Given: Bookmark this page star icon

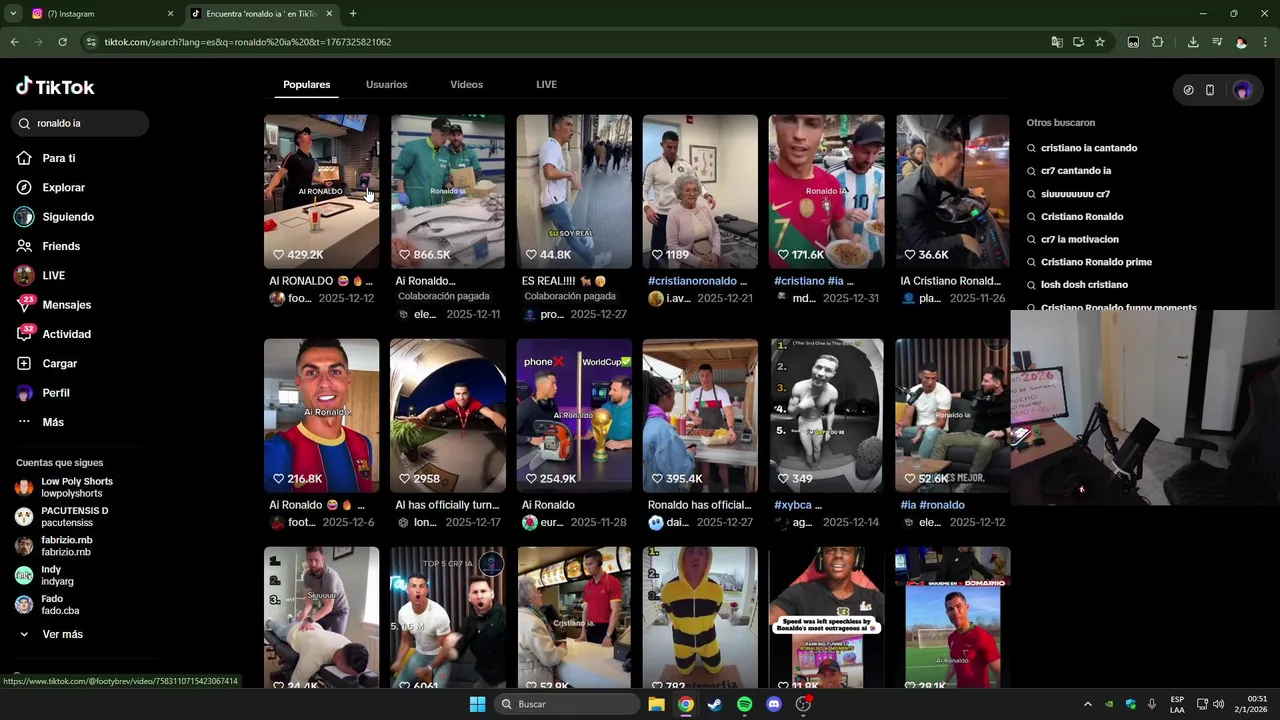Looking at the screenshot, I should coord(1100,42).
